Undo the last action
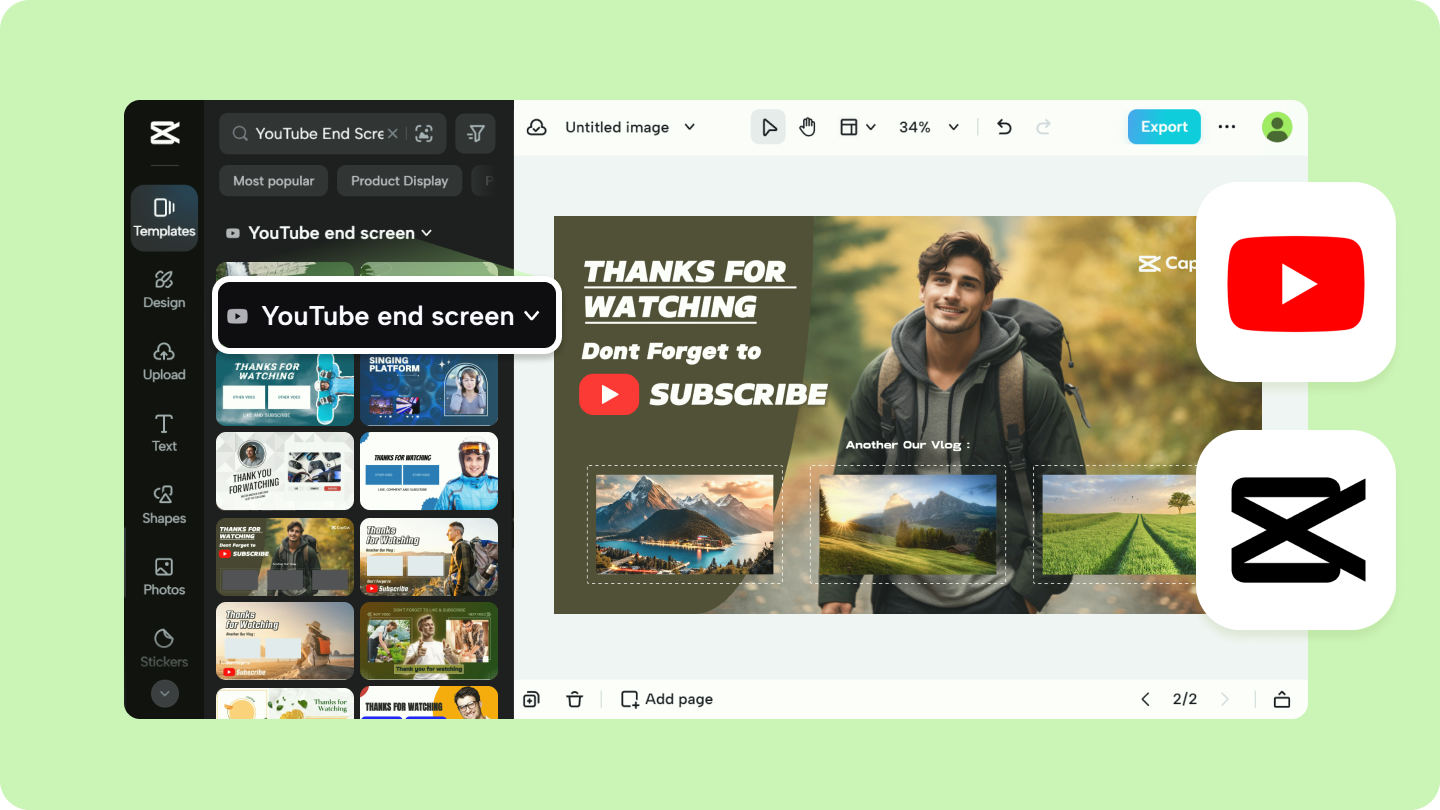This screenshot has width=1440, height=810. [x=1003, y=127]
